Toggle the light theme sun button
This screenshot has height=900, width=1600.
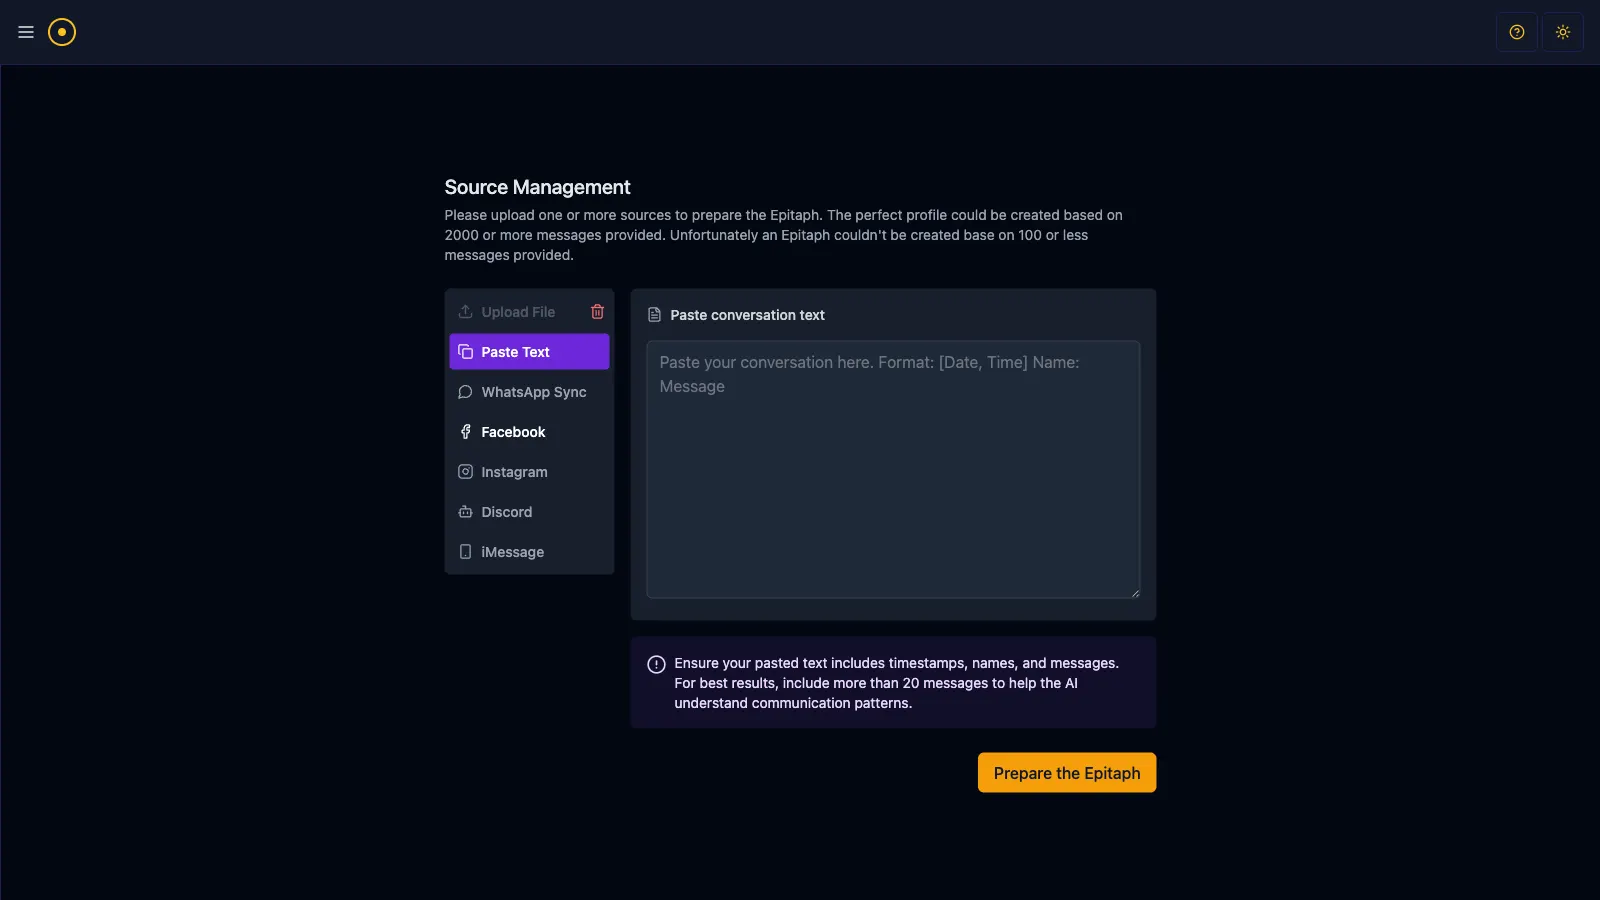point(1563,32)
